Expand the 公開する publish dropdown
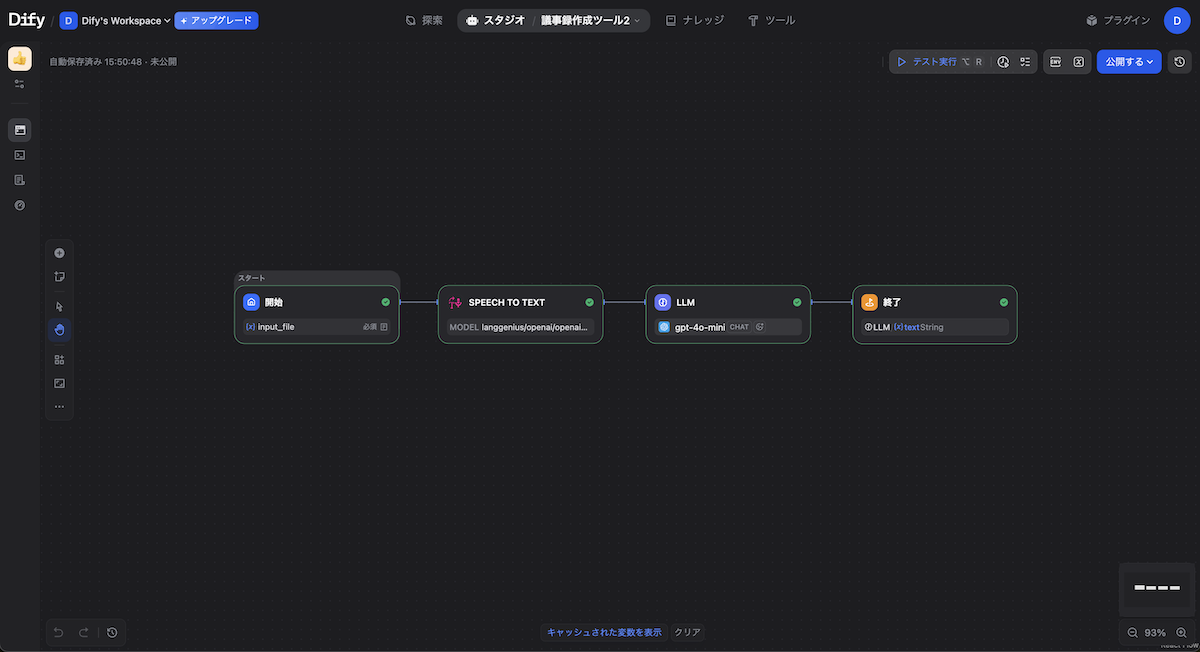1200x652 pixels. coord(1129,62)
